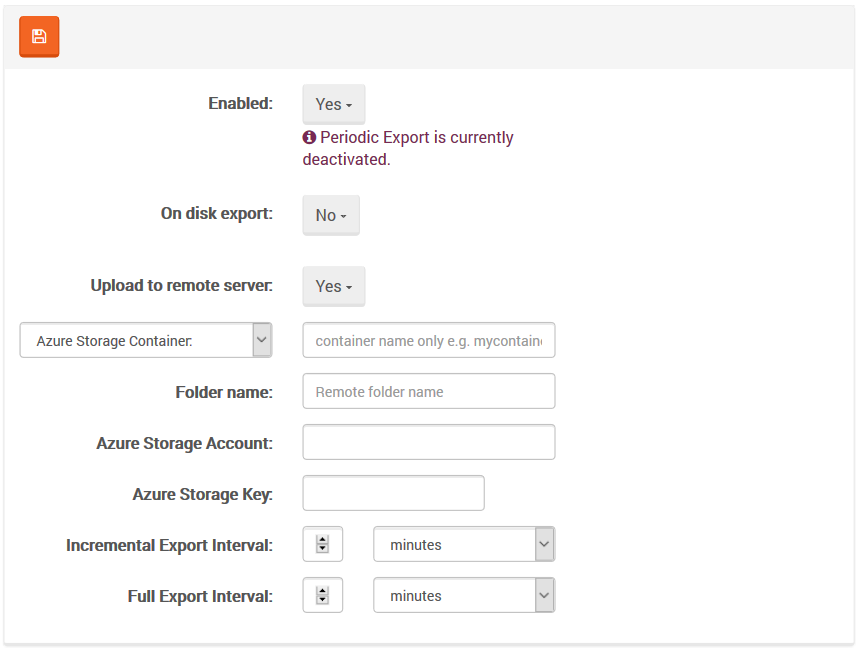Click the 'Azure Storage Key:' label
The image size is (858, 648).
[202, 494]
